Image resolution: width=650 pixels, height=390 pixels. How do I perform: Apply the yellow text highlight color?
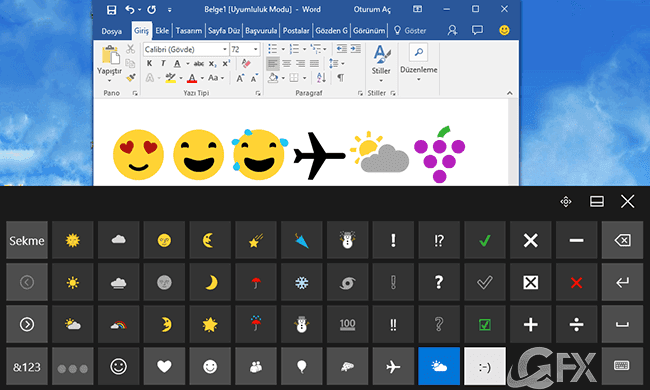point(170,78)
